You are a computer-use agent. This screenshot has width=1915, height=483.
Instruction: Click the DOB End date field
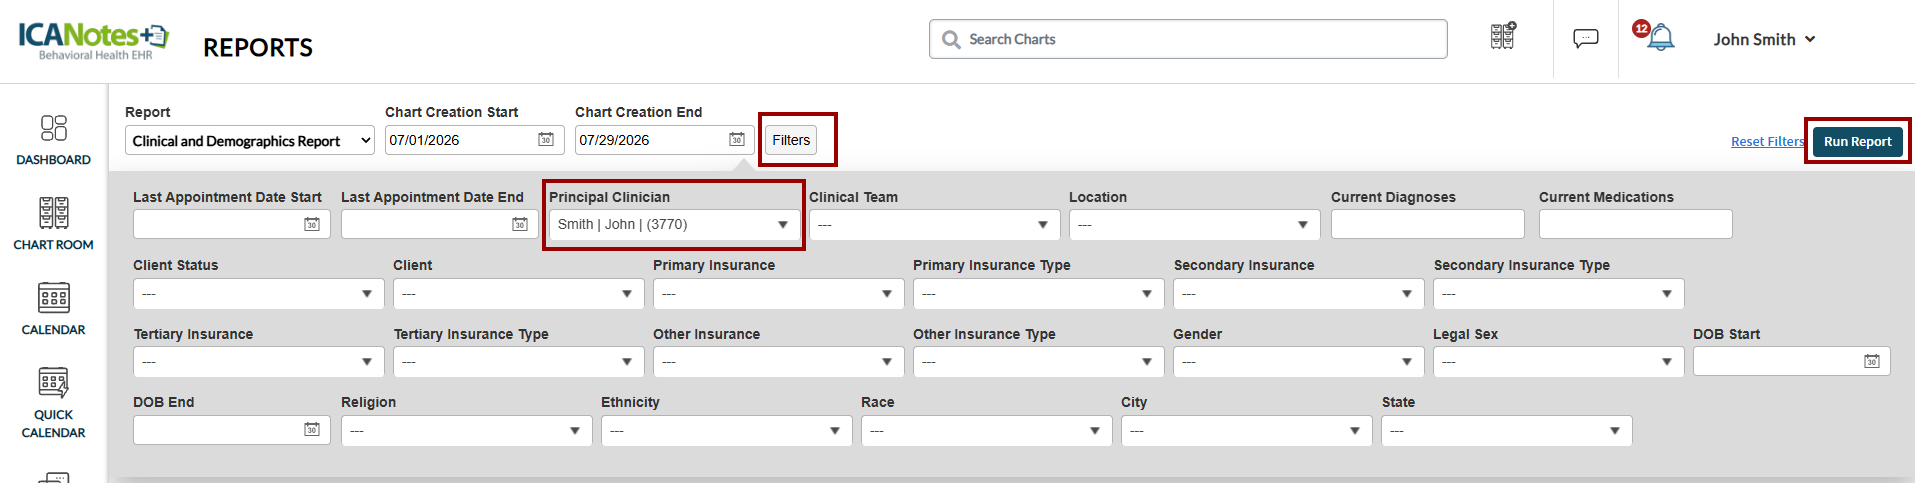pos(231,430)
